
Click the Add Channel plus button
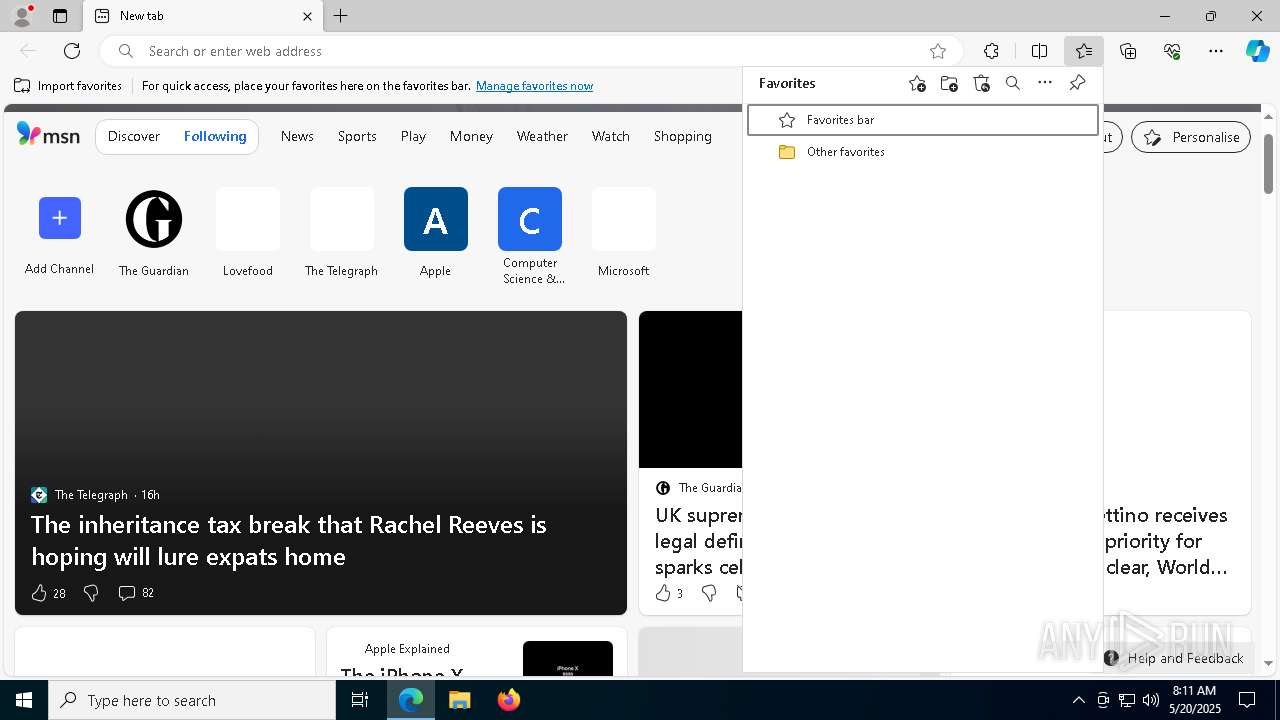click(x=59, y=218)
